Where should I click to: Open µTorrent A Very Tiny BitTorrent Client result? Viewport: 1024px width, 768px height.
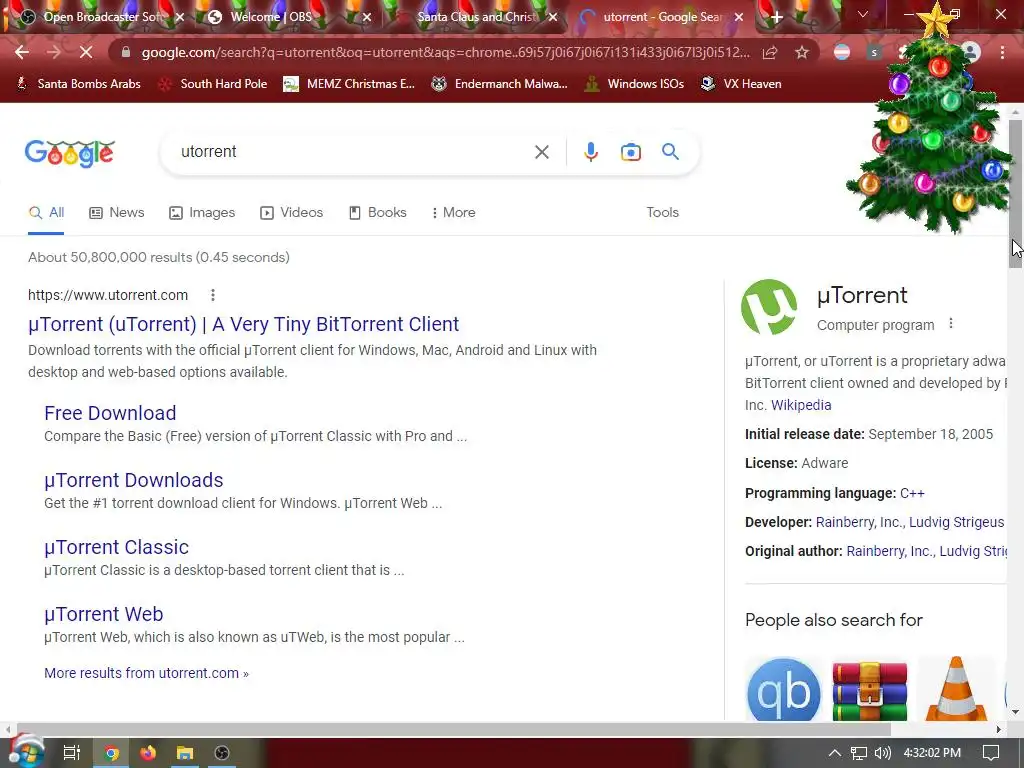[244, 324]
